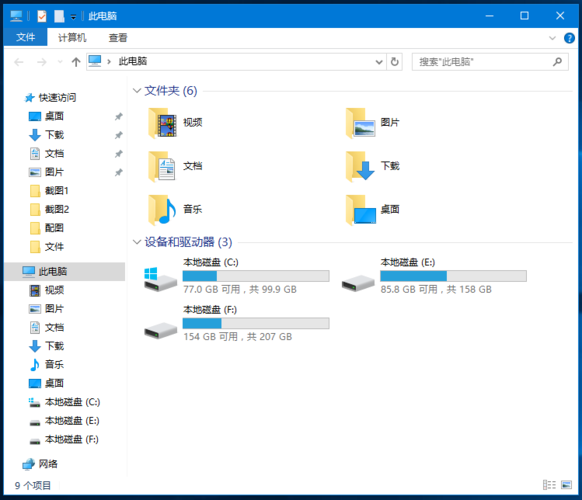Image resolution: width=582 pixels, height=500 pixels.
Task: Select the 本地磁盘 (E:) drive icon
Action: [x=358, y=283]
